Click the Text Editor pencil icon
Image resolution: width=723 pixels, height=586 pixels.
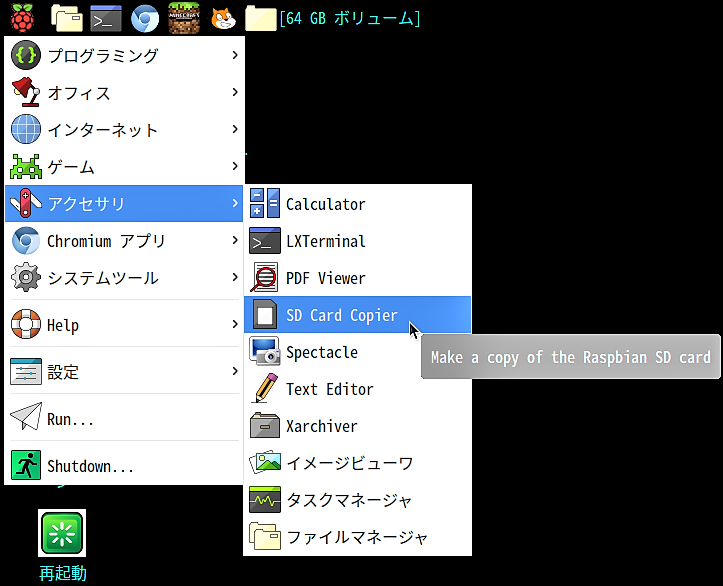pyautogui.click(x=267, y=389)
